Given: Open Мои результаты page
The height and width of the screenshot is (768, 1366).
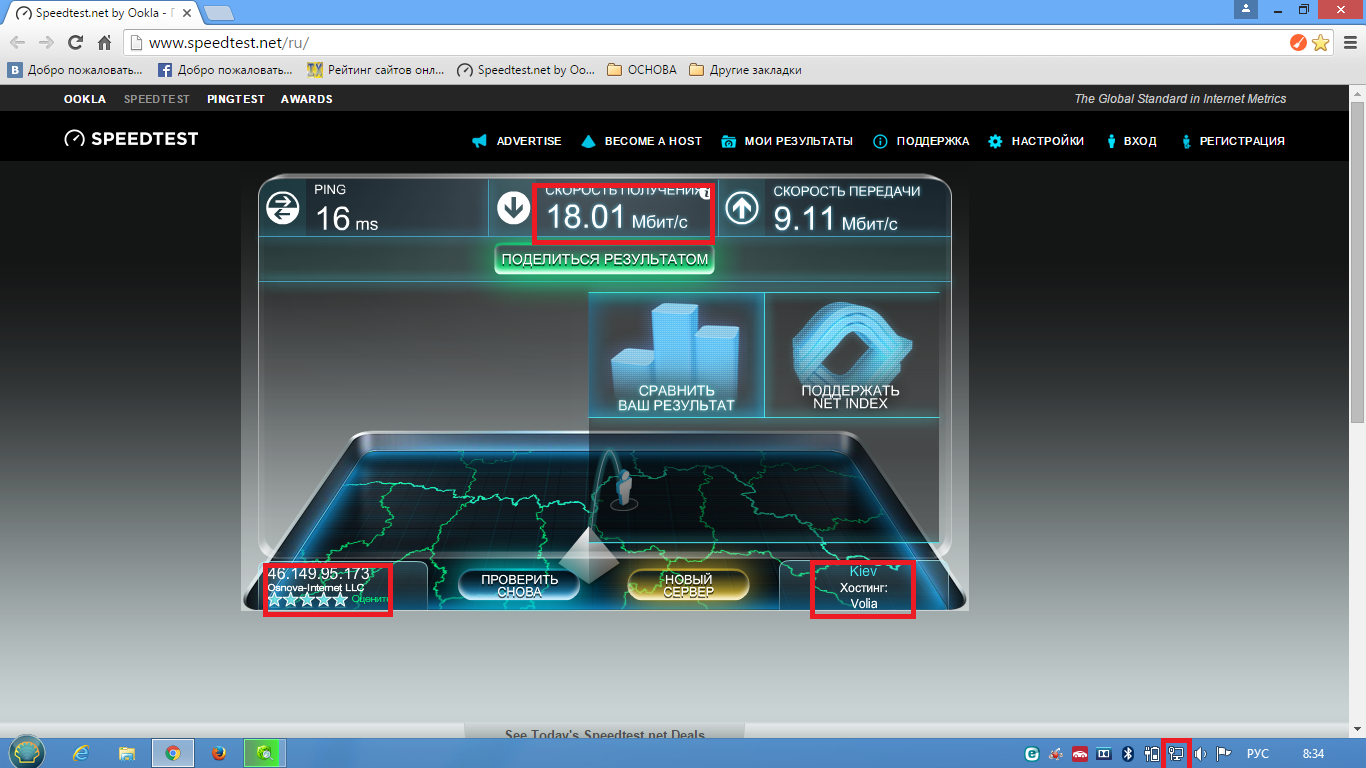Looking at the screenshot, I should [787, 141].
